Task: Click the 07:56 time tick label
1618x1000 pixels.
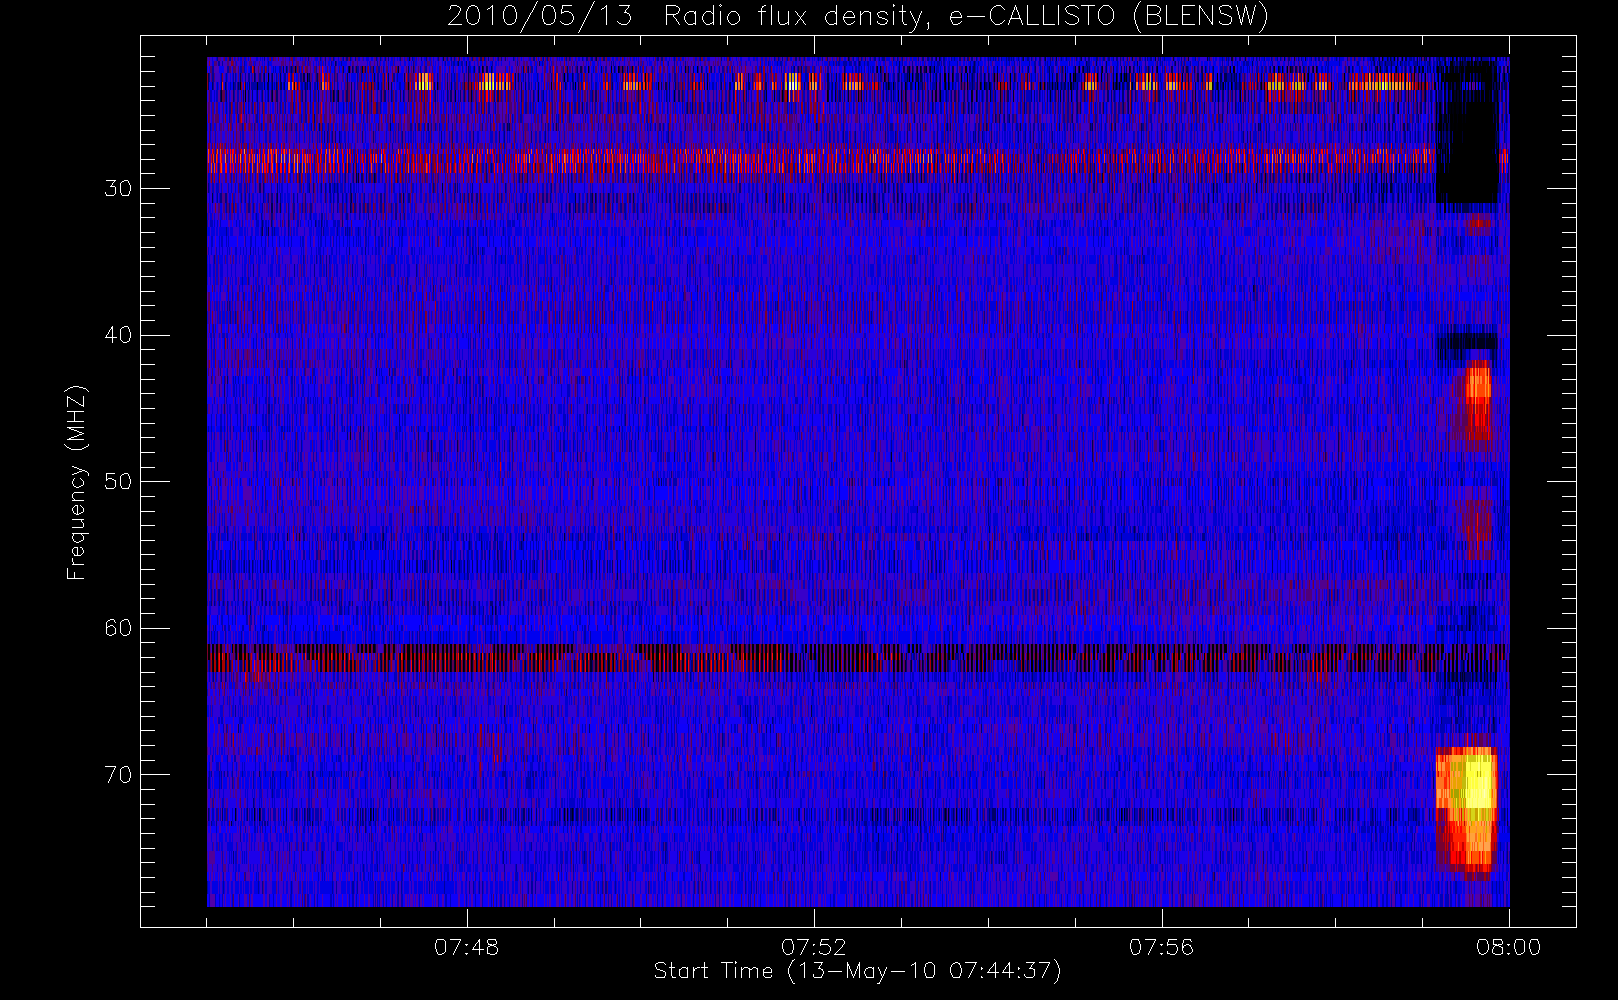Action: click(x=1161, y=946)
